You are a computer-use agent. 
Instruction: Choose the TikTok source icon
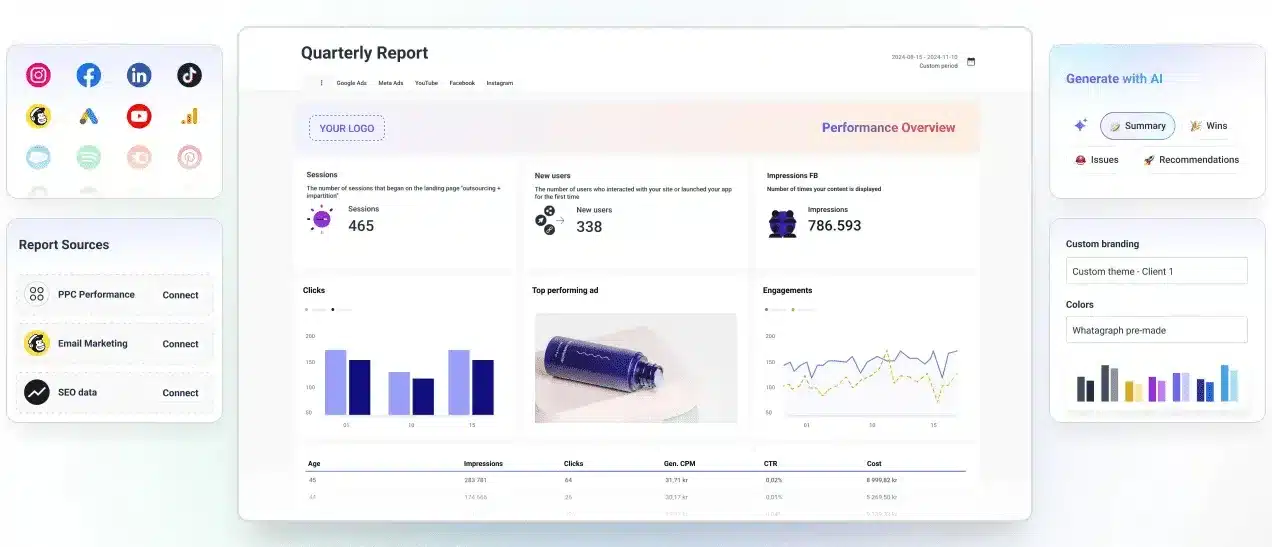(189, 75)
